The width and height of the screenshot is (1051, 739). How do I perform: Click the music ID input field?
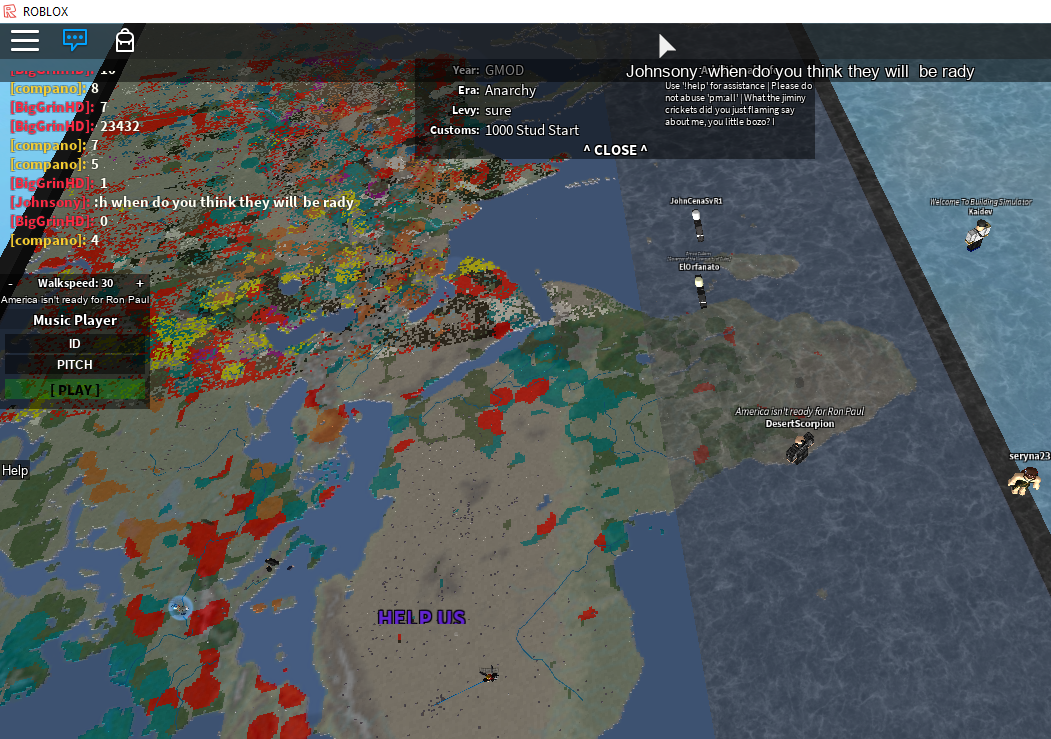74,344
